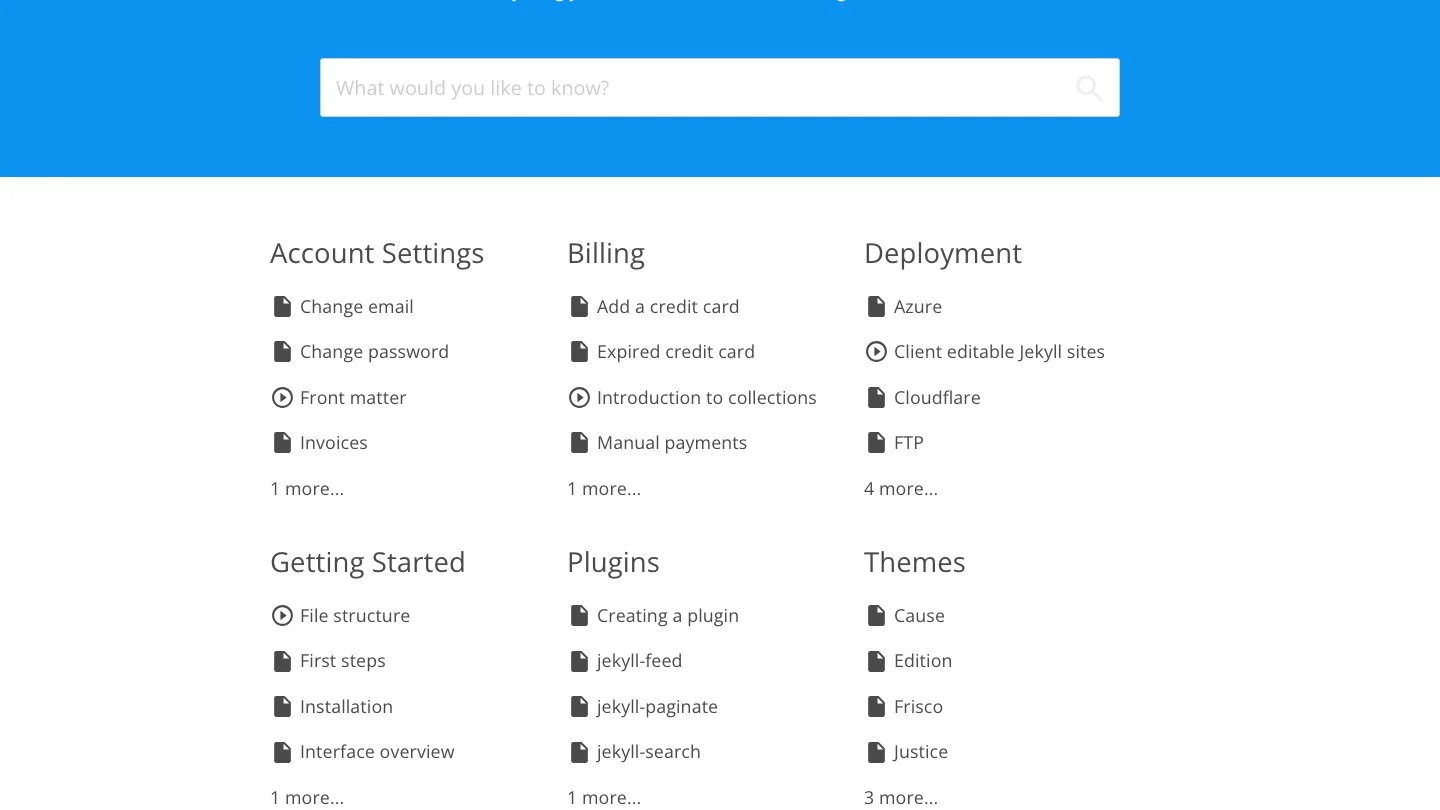
Task: Open the Expired credit card article
Action: 676,352
